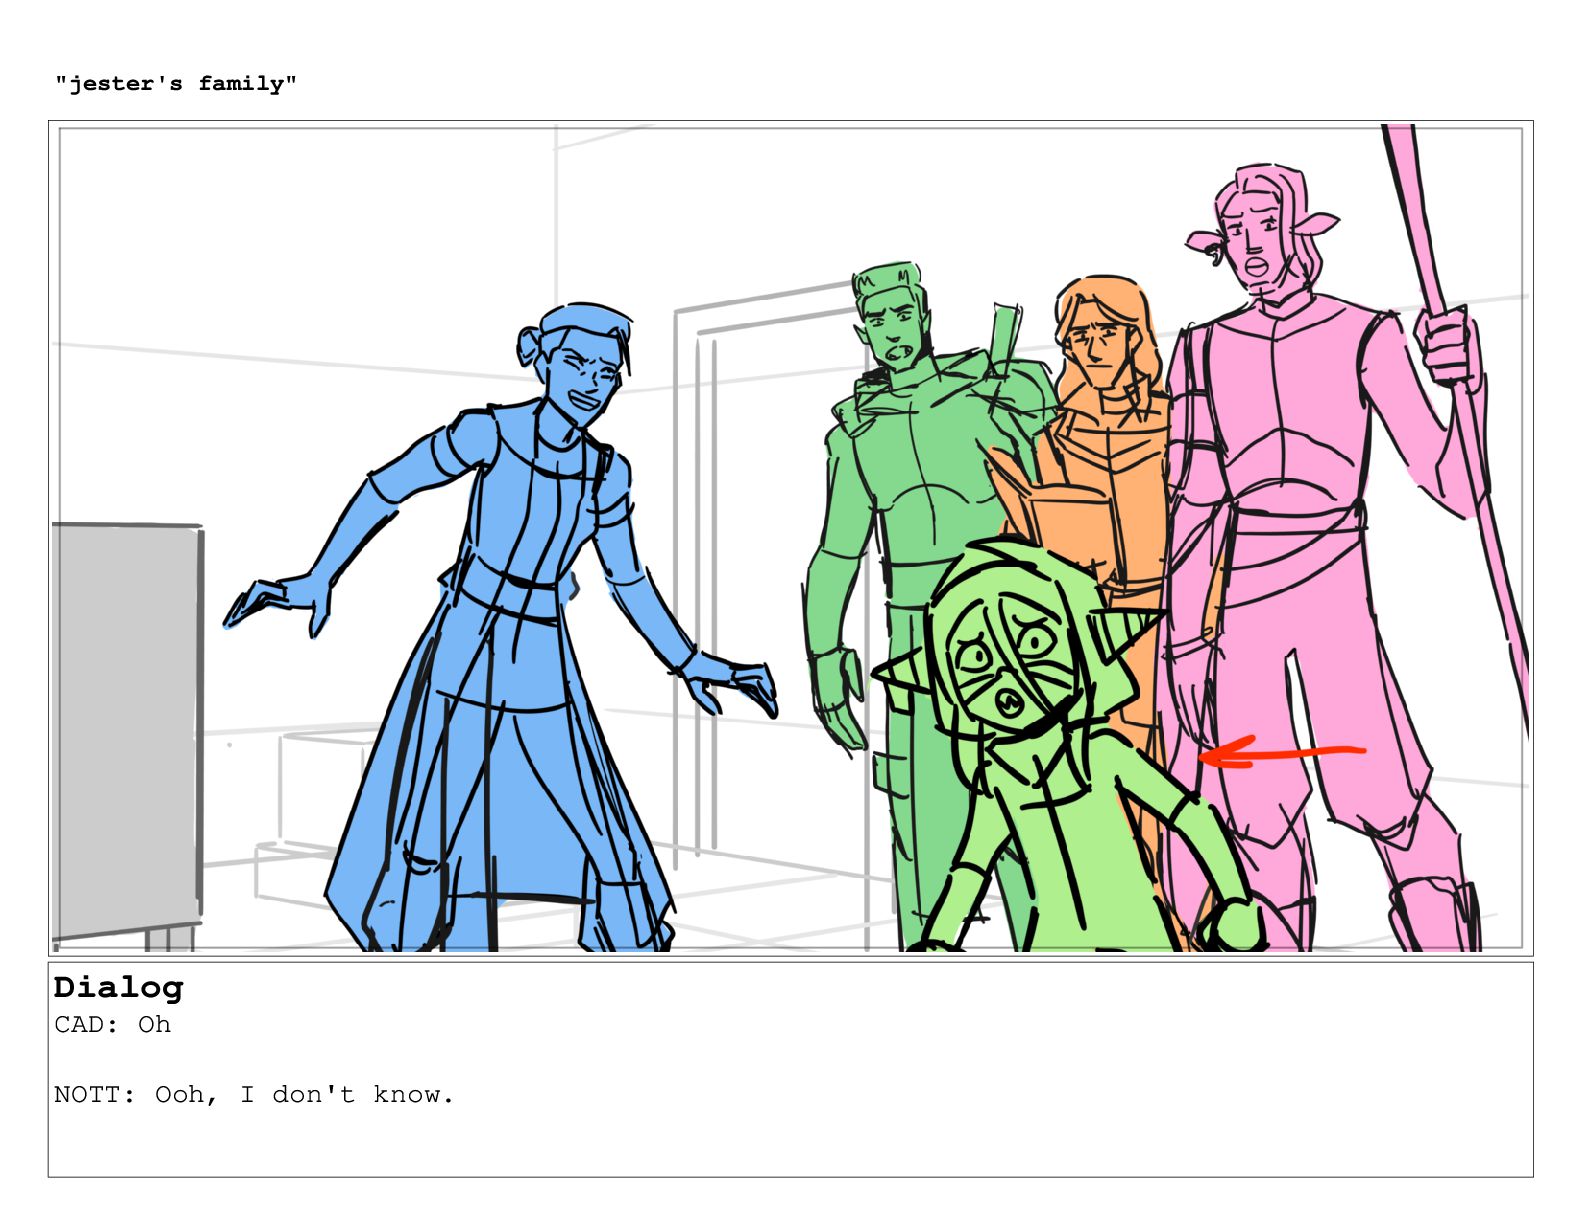Click the "jester's family" title text
1582x1225 pixels.
(176, 84)
